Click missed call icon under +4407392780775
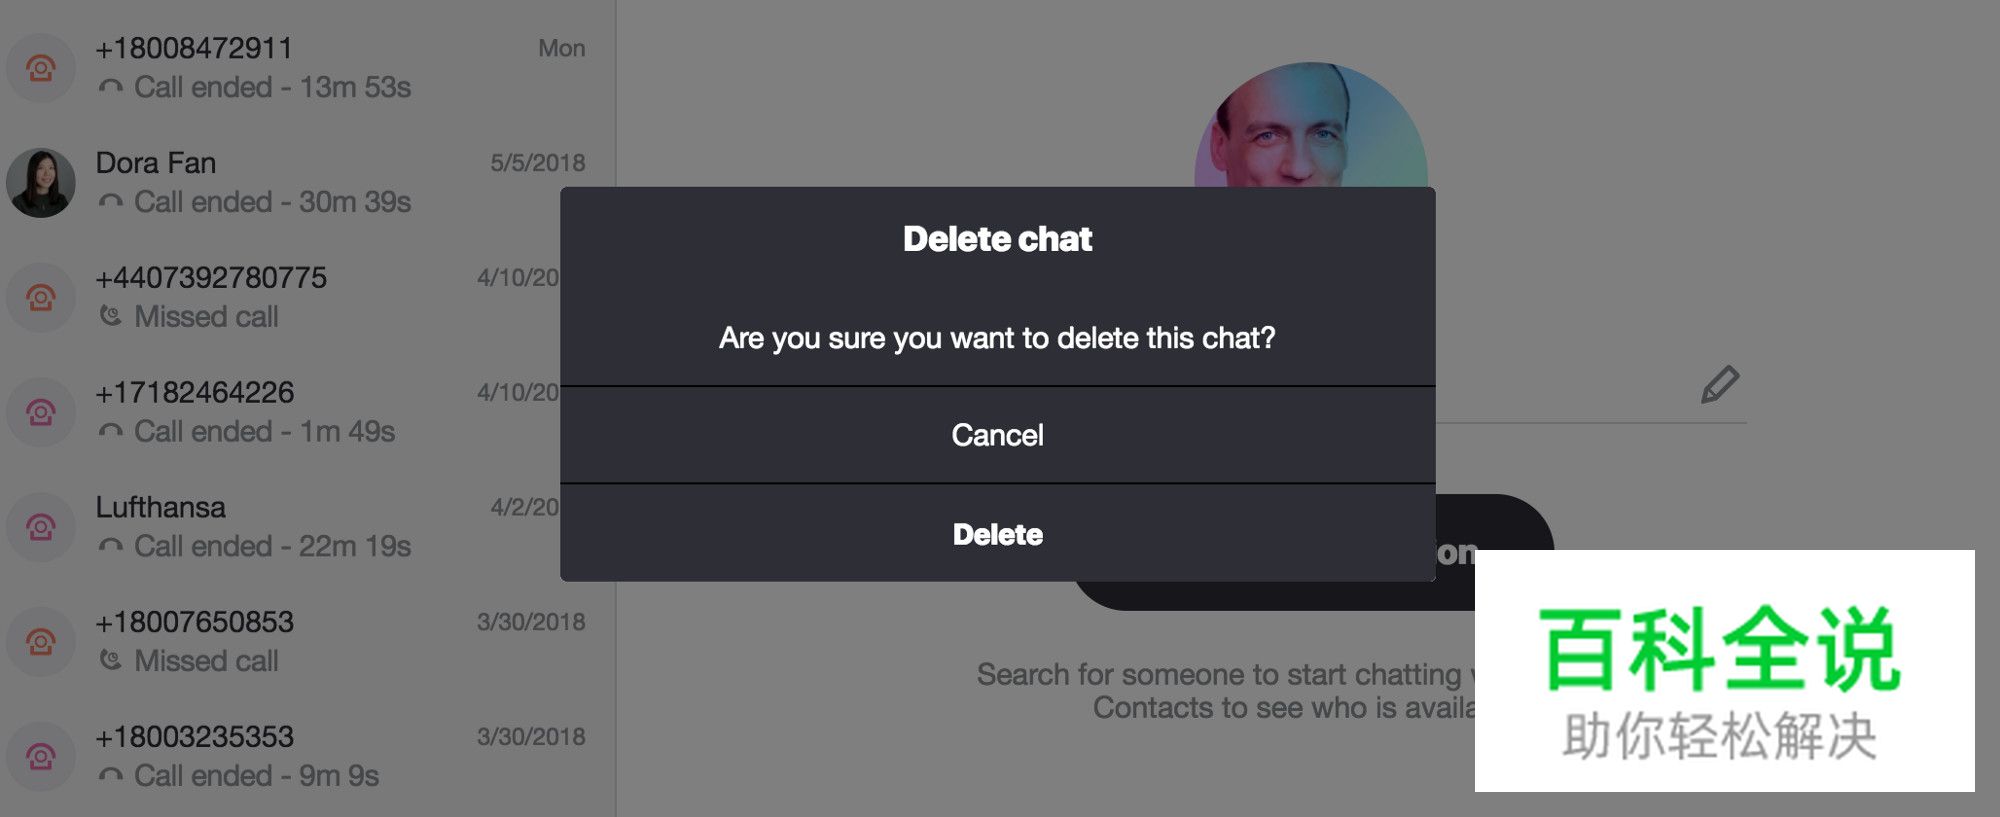The width and height of the screenshot is (2000, 817). click(110, 316)
